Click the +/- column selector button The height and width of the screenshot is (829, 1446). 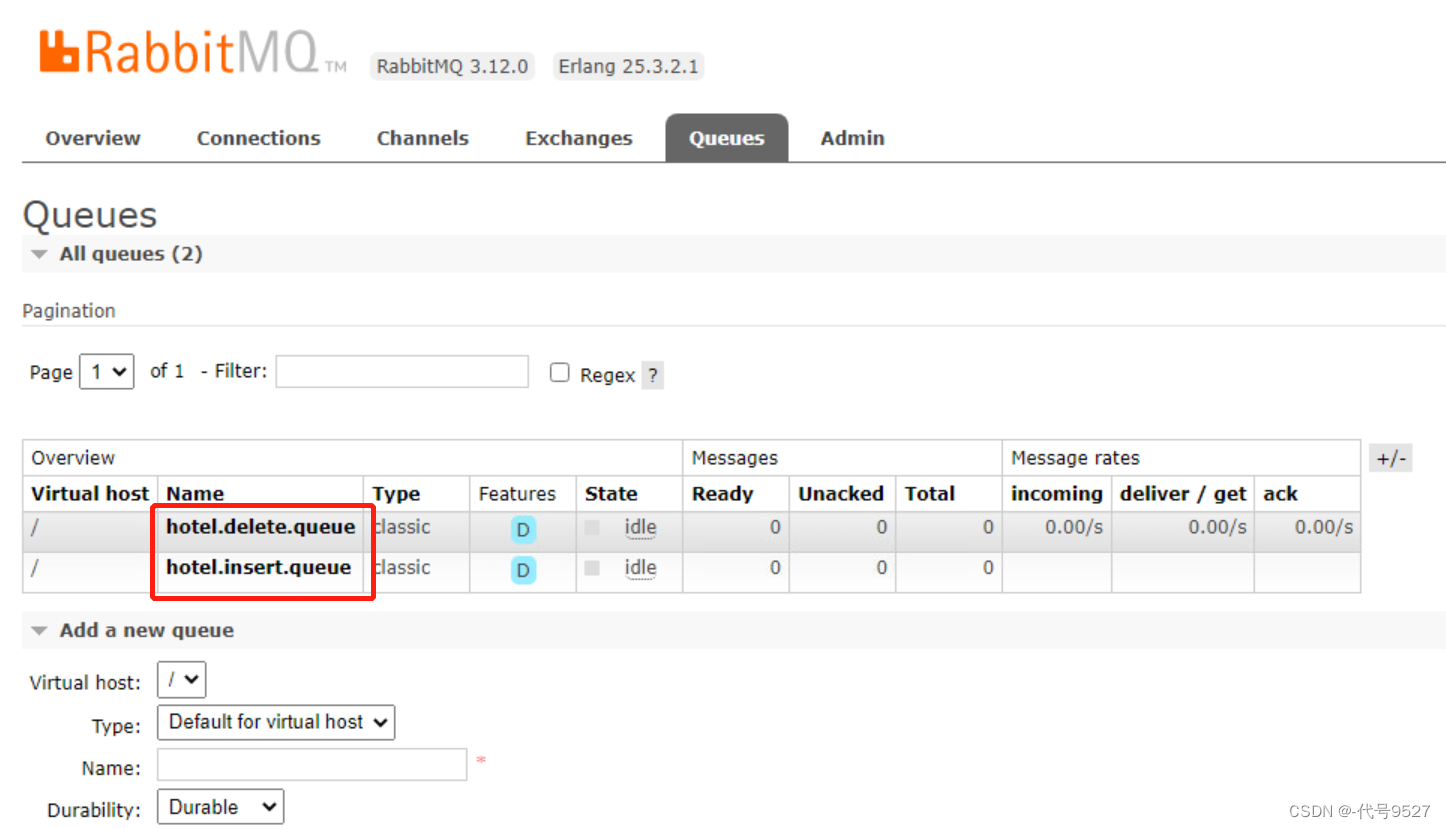click(x=1391, y=459)
